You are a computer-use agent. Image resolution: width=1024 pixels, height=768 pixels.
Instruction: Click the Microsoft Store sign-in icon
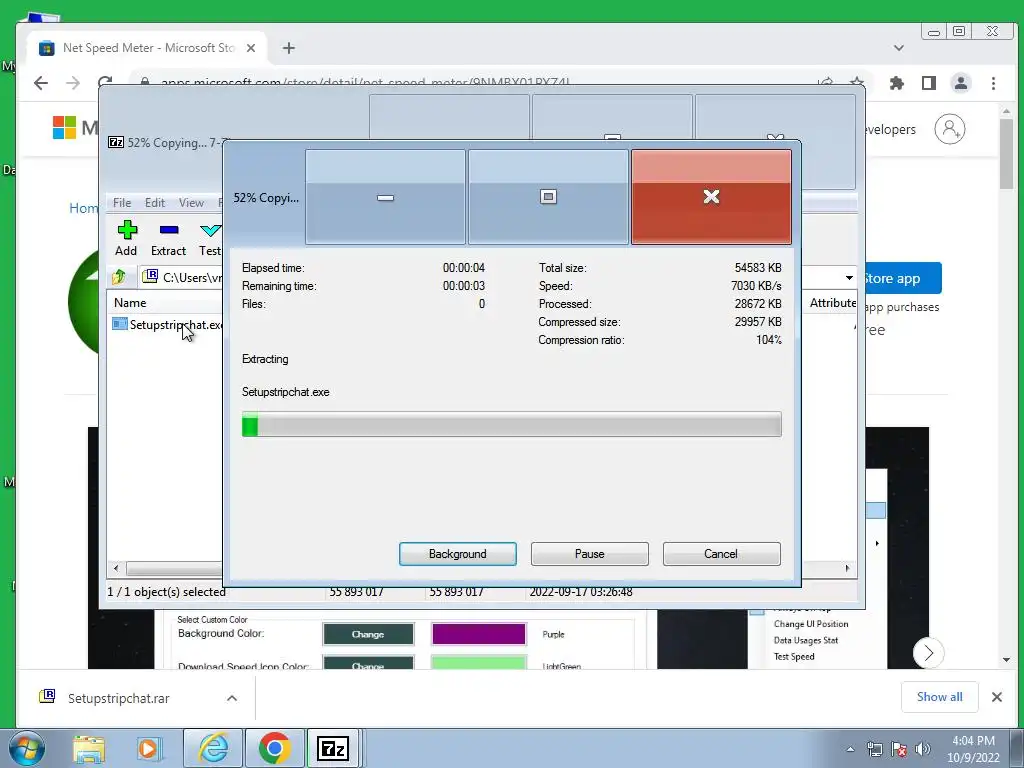[x=950, y=129]
